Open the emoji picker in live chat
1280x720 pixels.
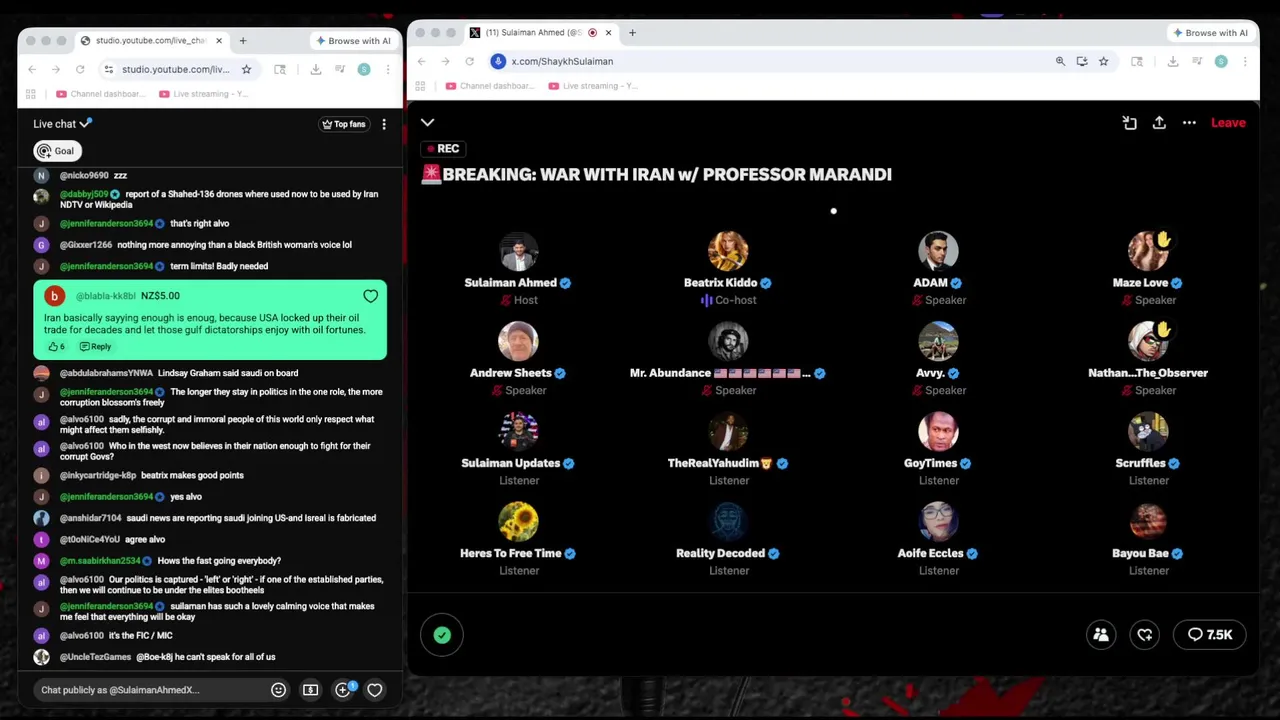pos(279,690)
